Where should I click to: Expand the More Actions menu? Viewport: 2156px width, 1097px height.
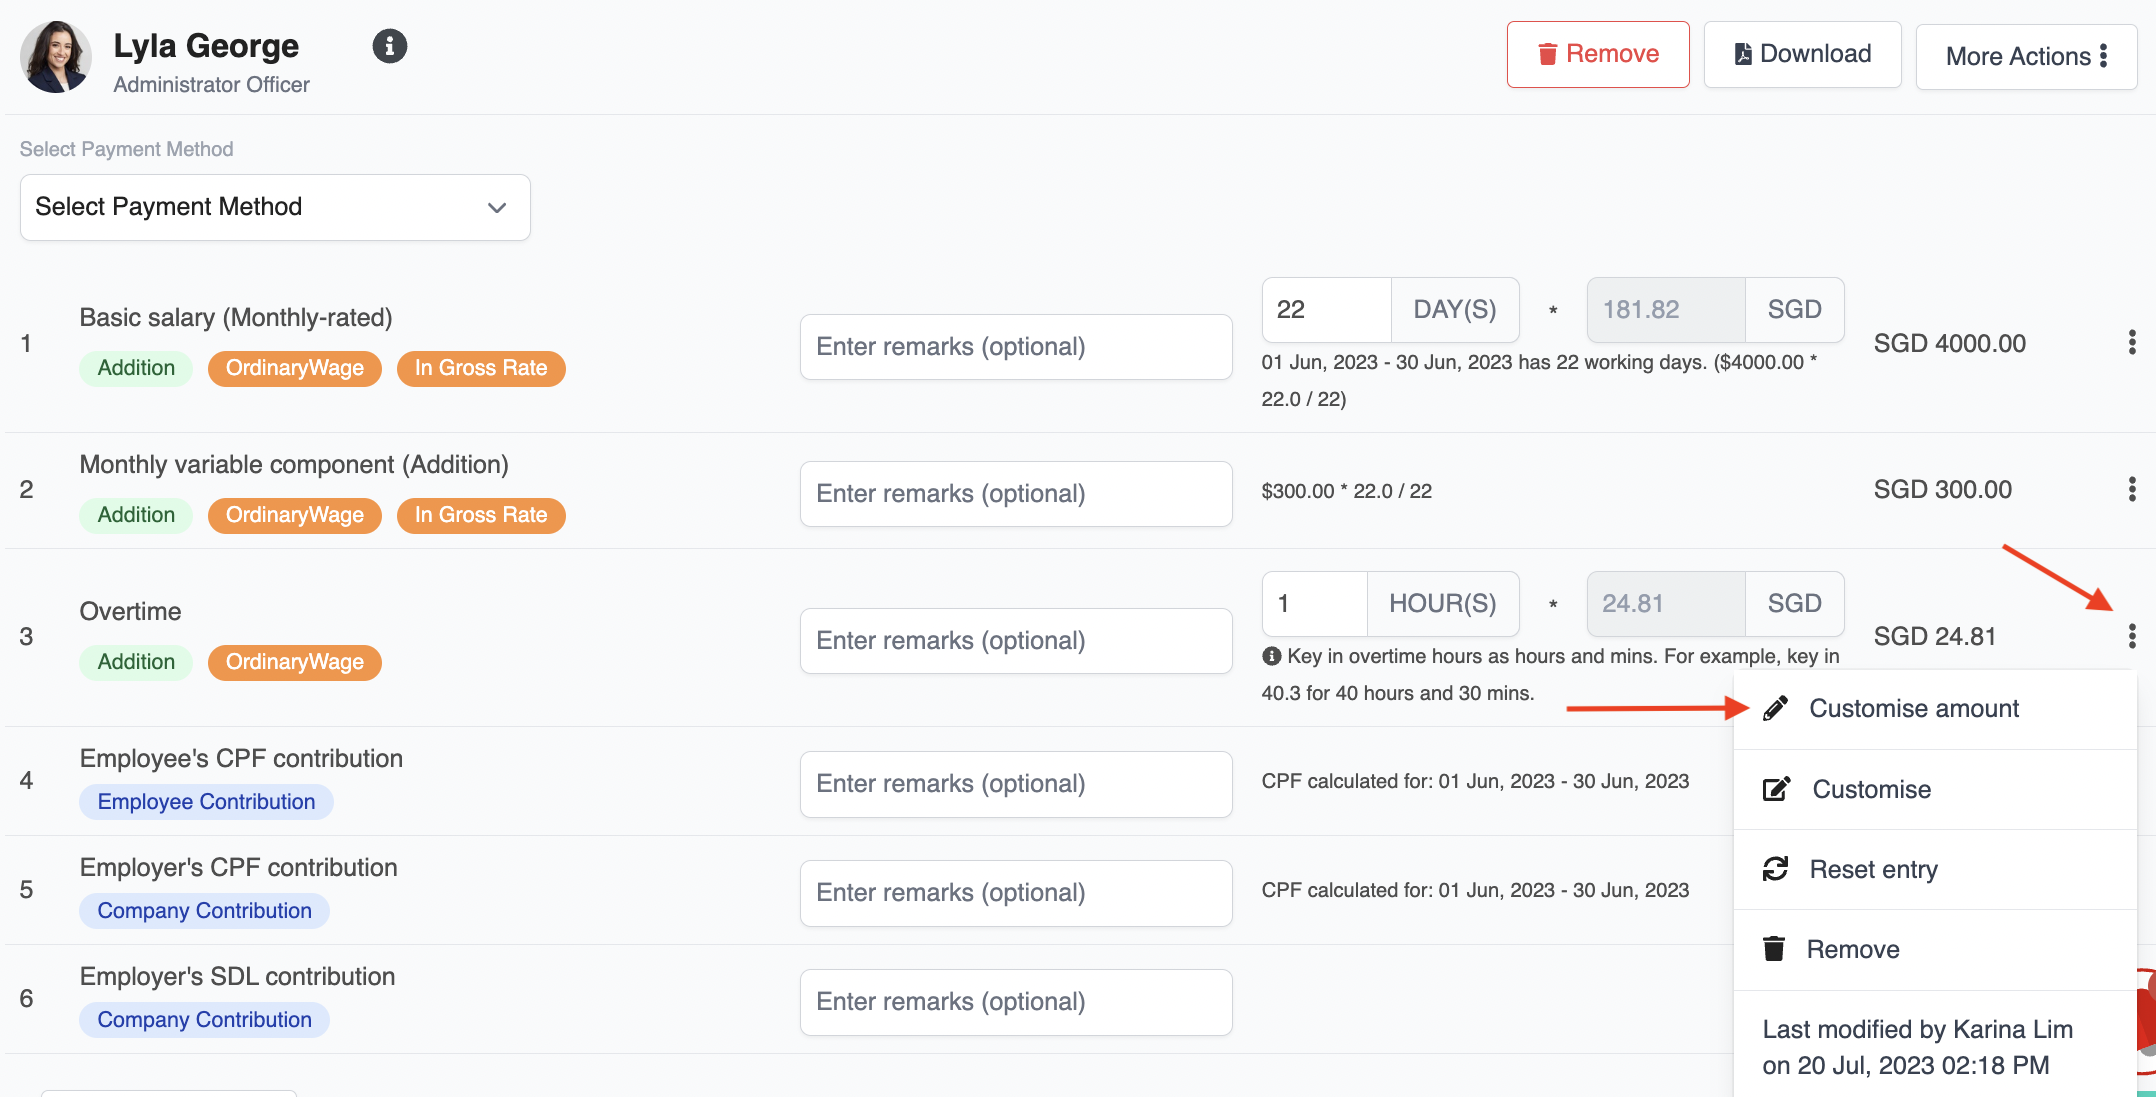point(2026,56)
